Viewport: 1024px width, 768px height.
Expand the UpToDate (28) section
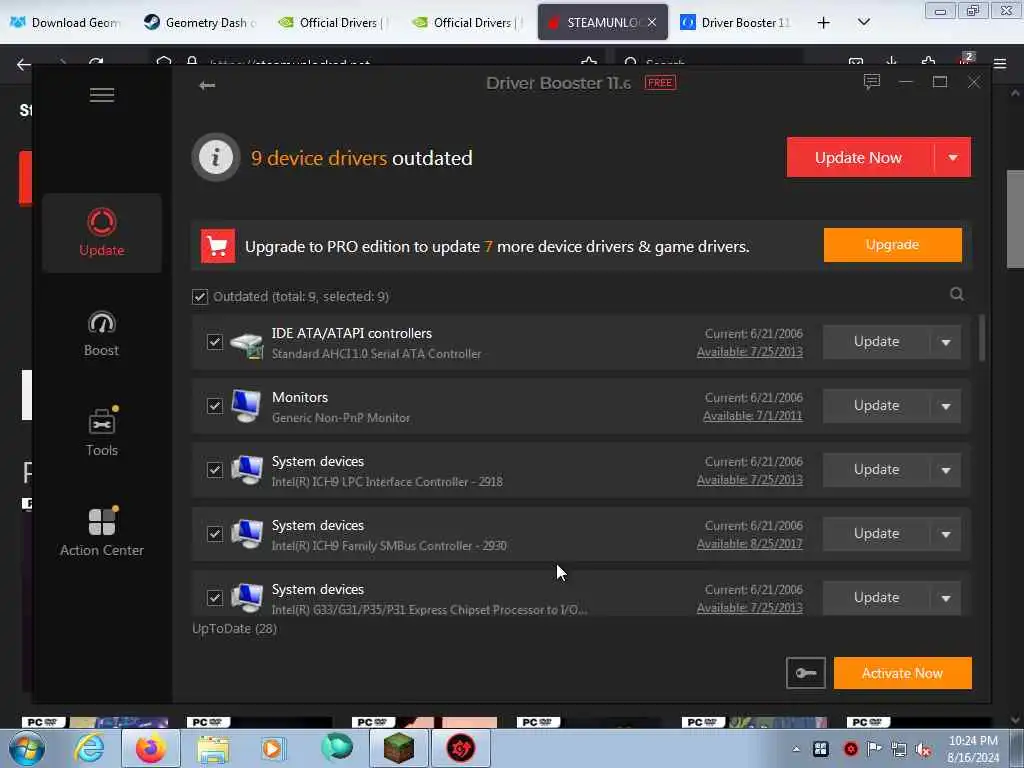[x=234, y=628]
